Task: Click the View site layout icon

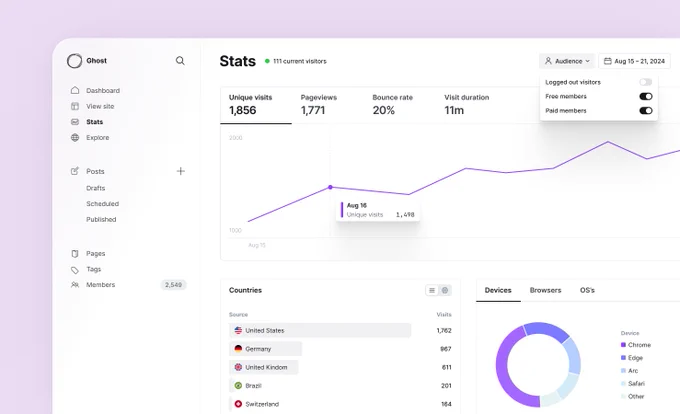Action: [75, 106]
